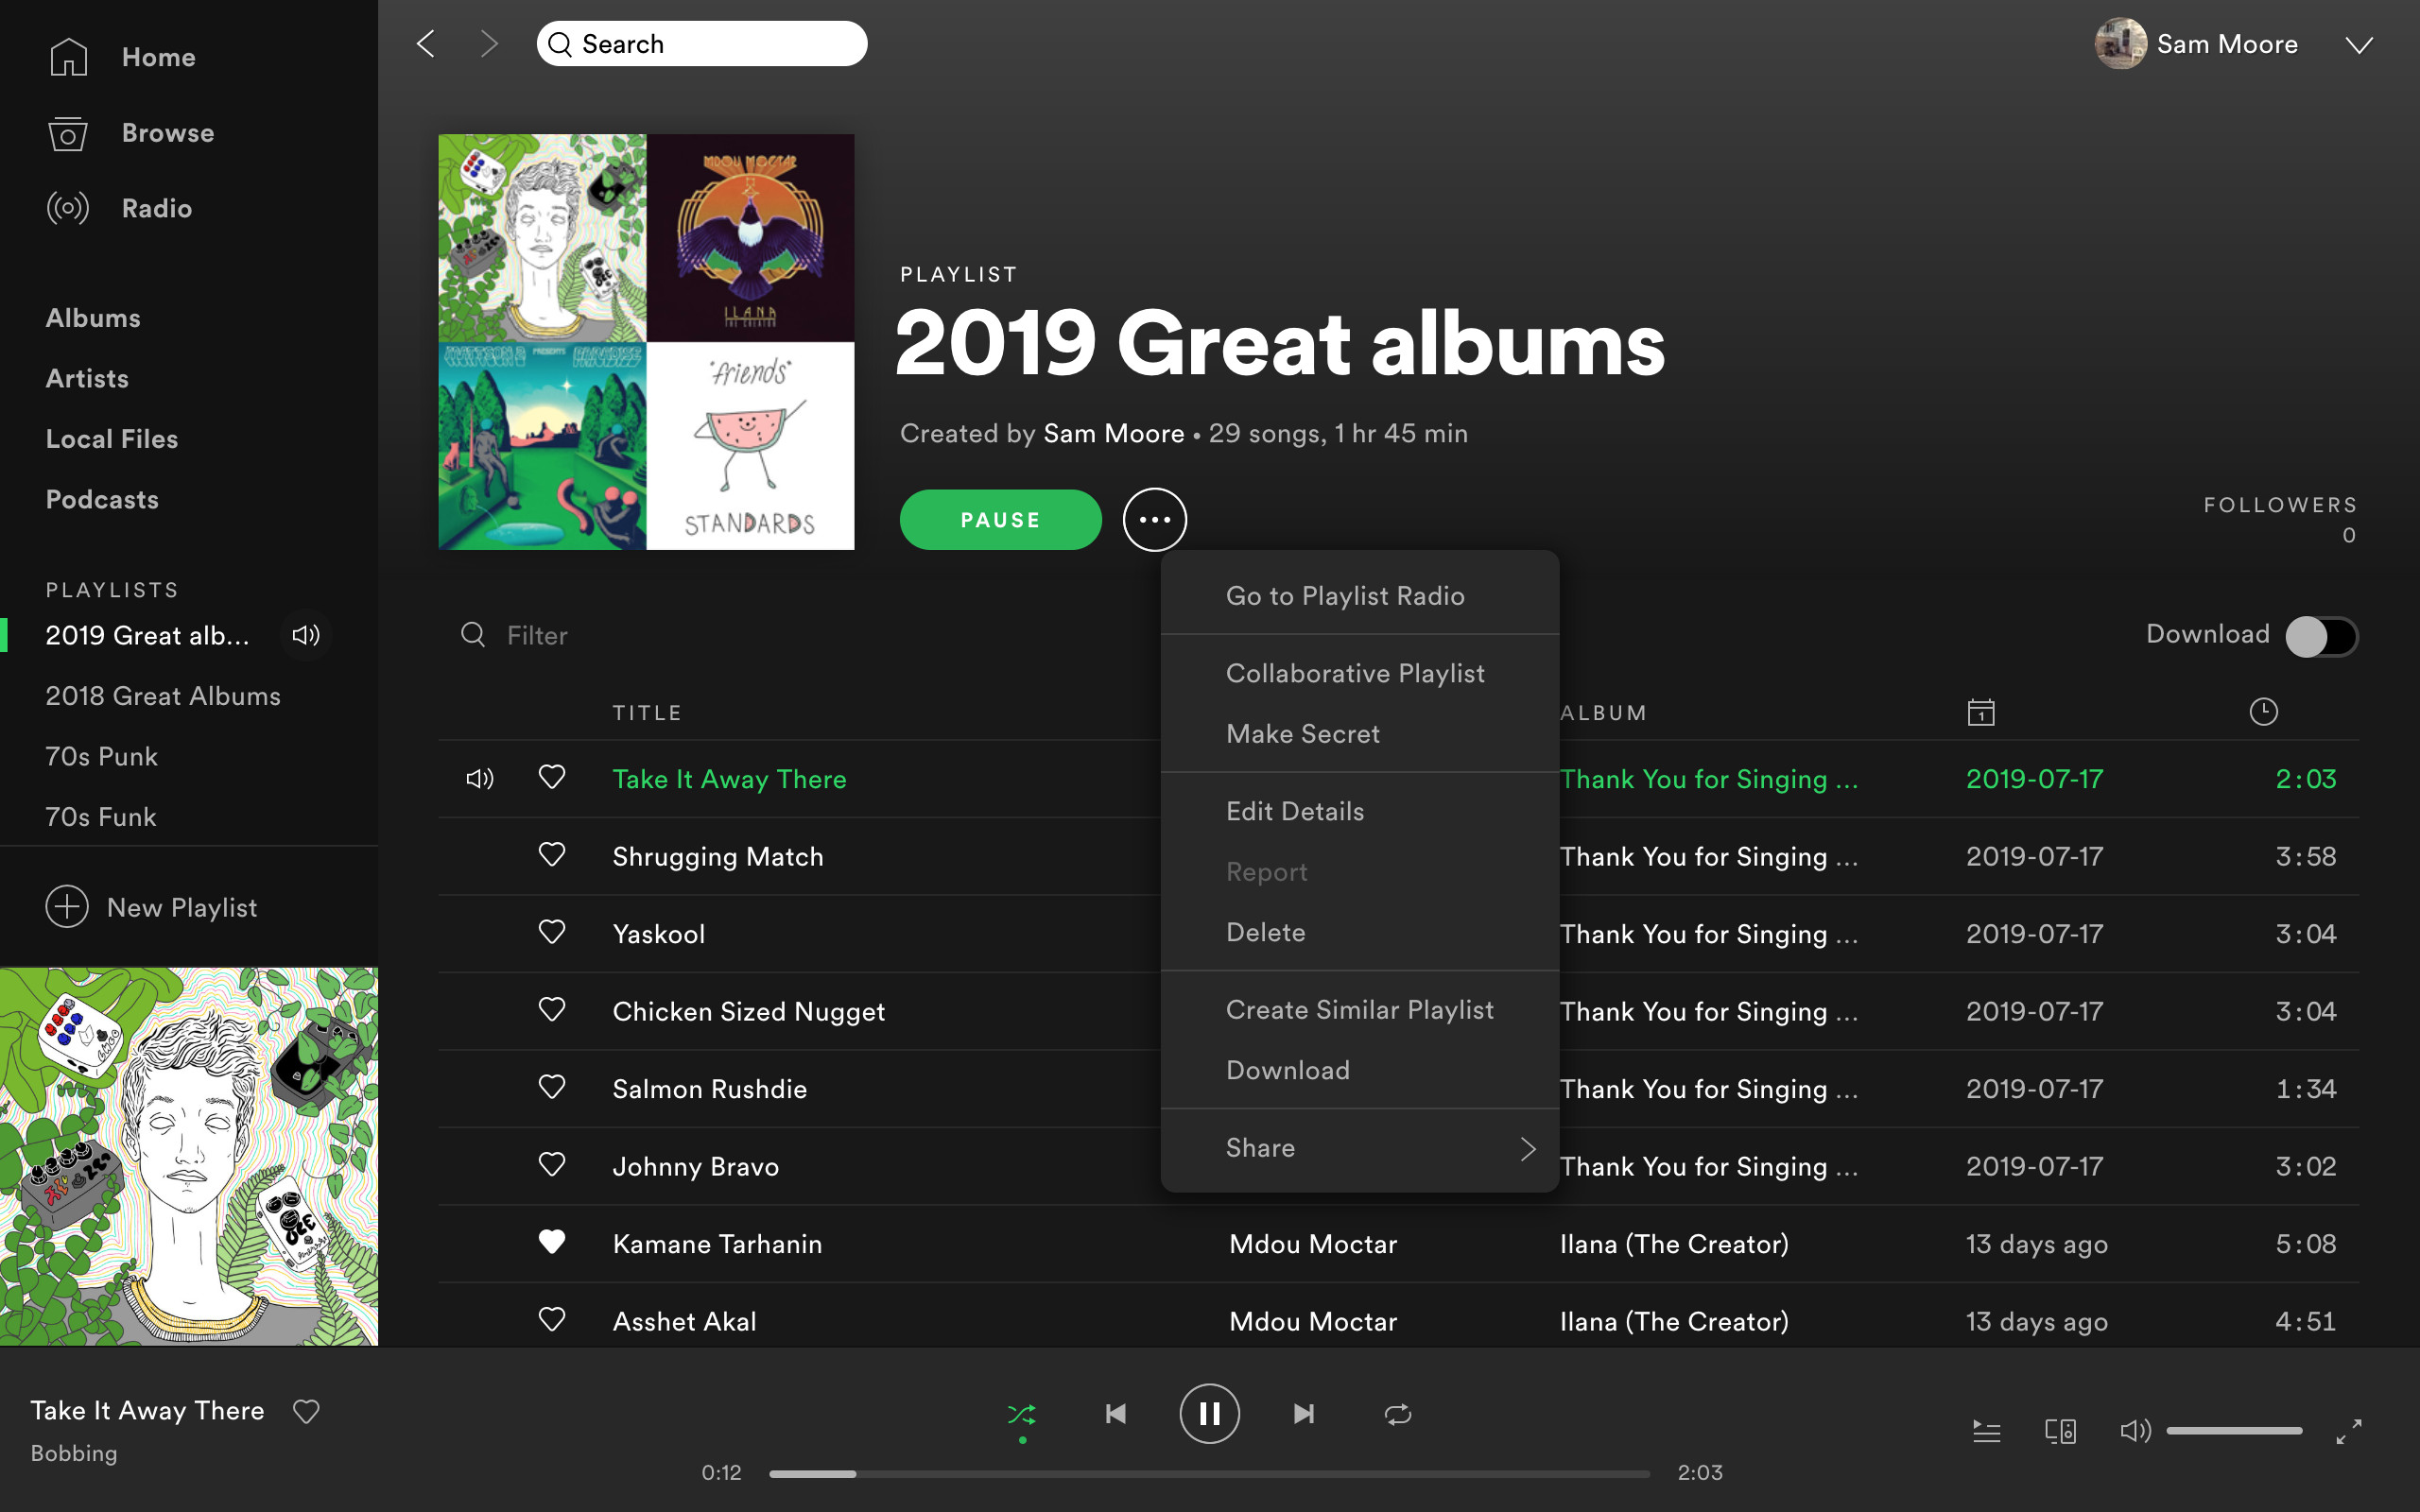
Task: Toggle like on Kamane Tarhanin song
Action: point(552,1242)
